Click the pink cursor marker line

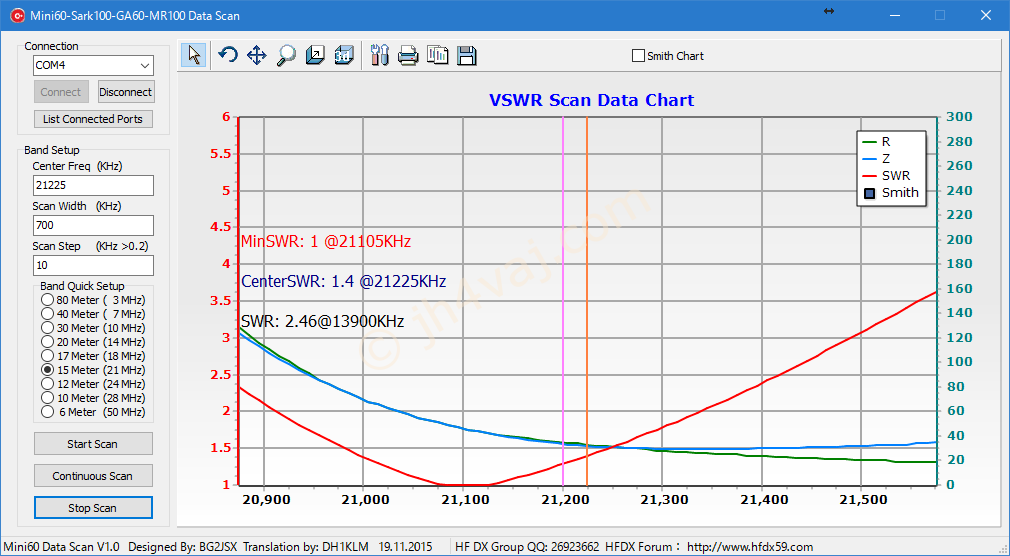pos(563,301)
